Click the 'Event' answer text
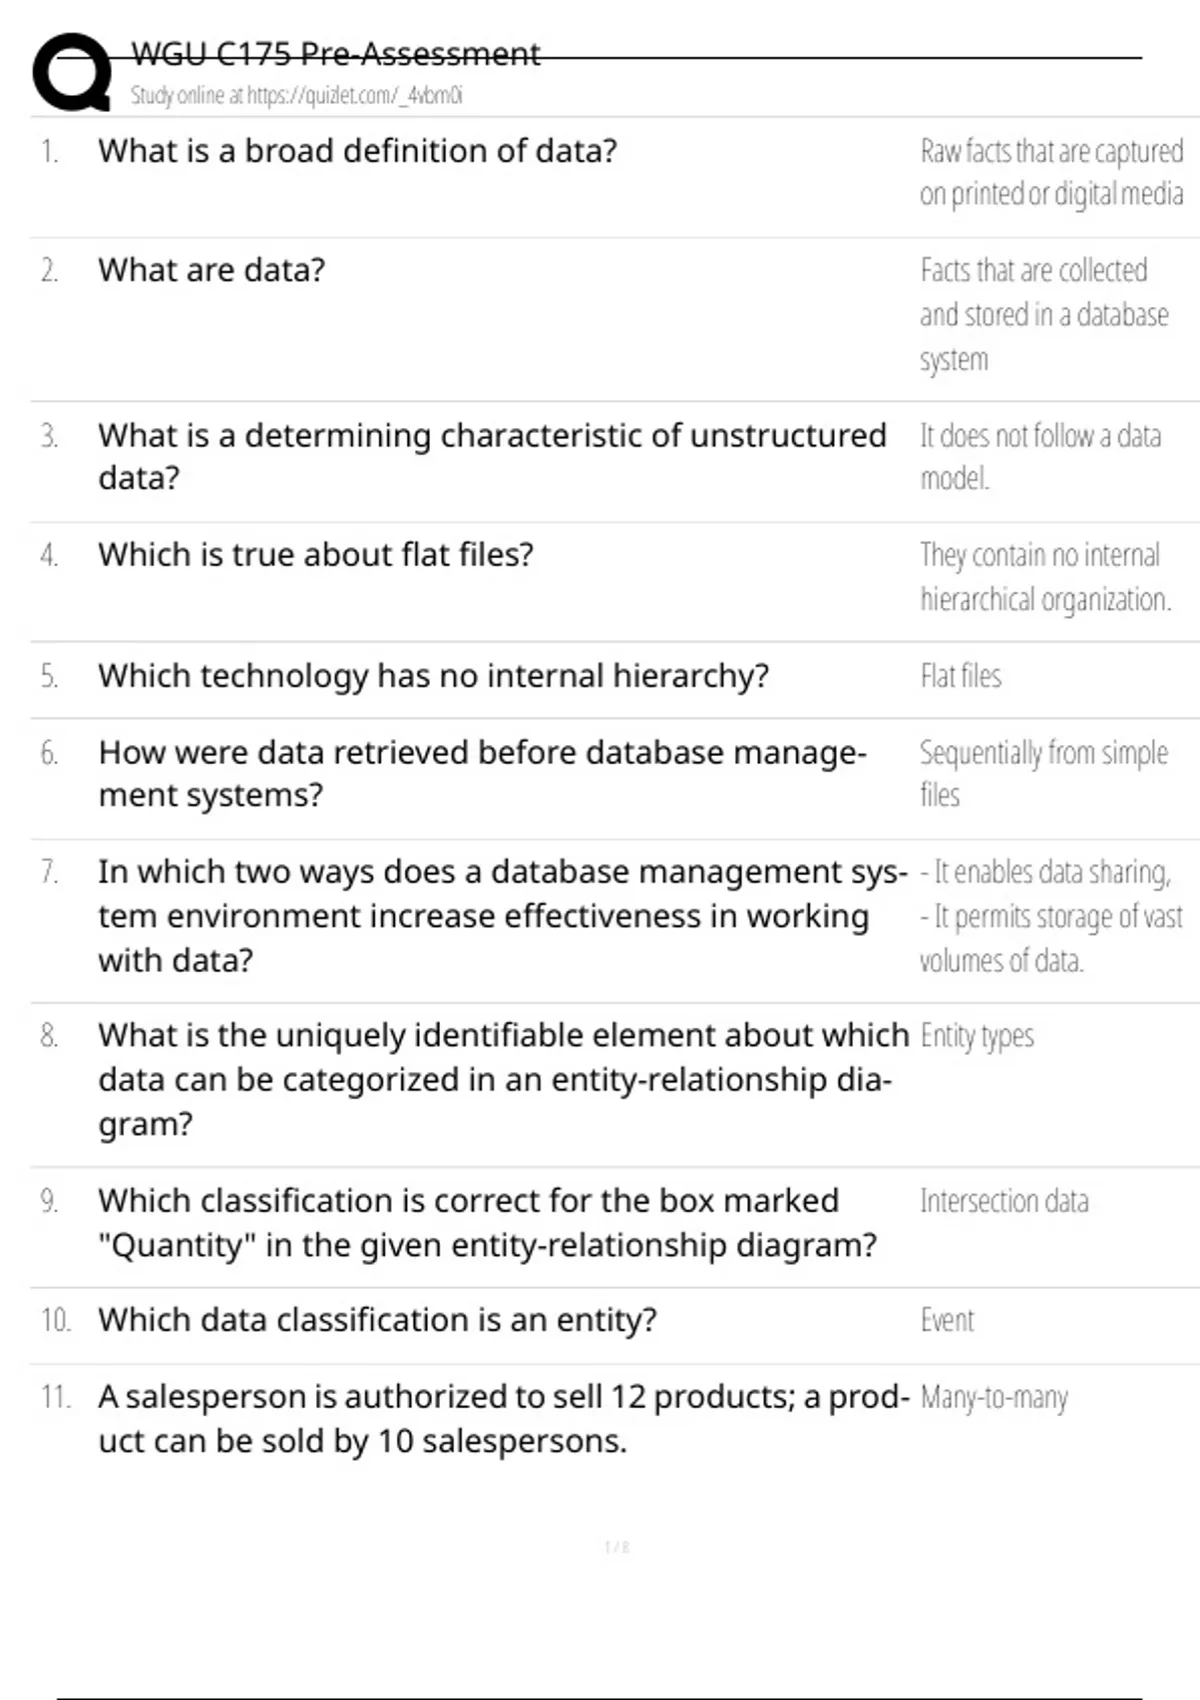The width and height of the screenshot is (1200, 1700). [947, 1320]
